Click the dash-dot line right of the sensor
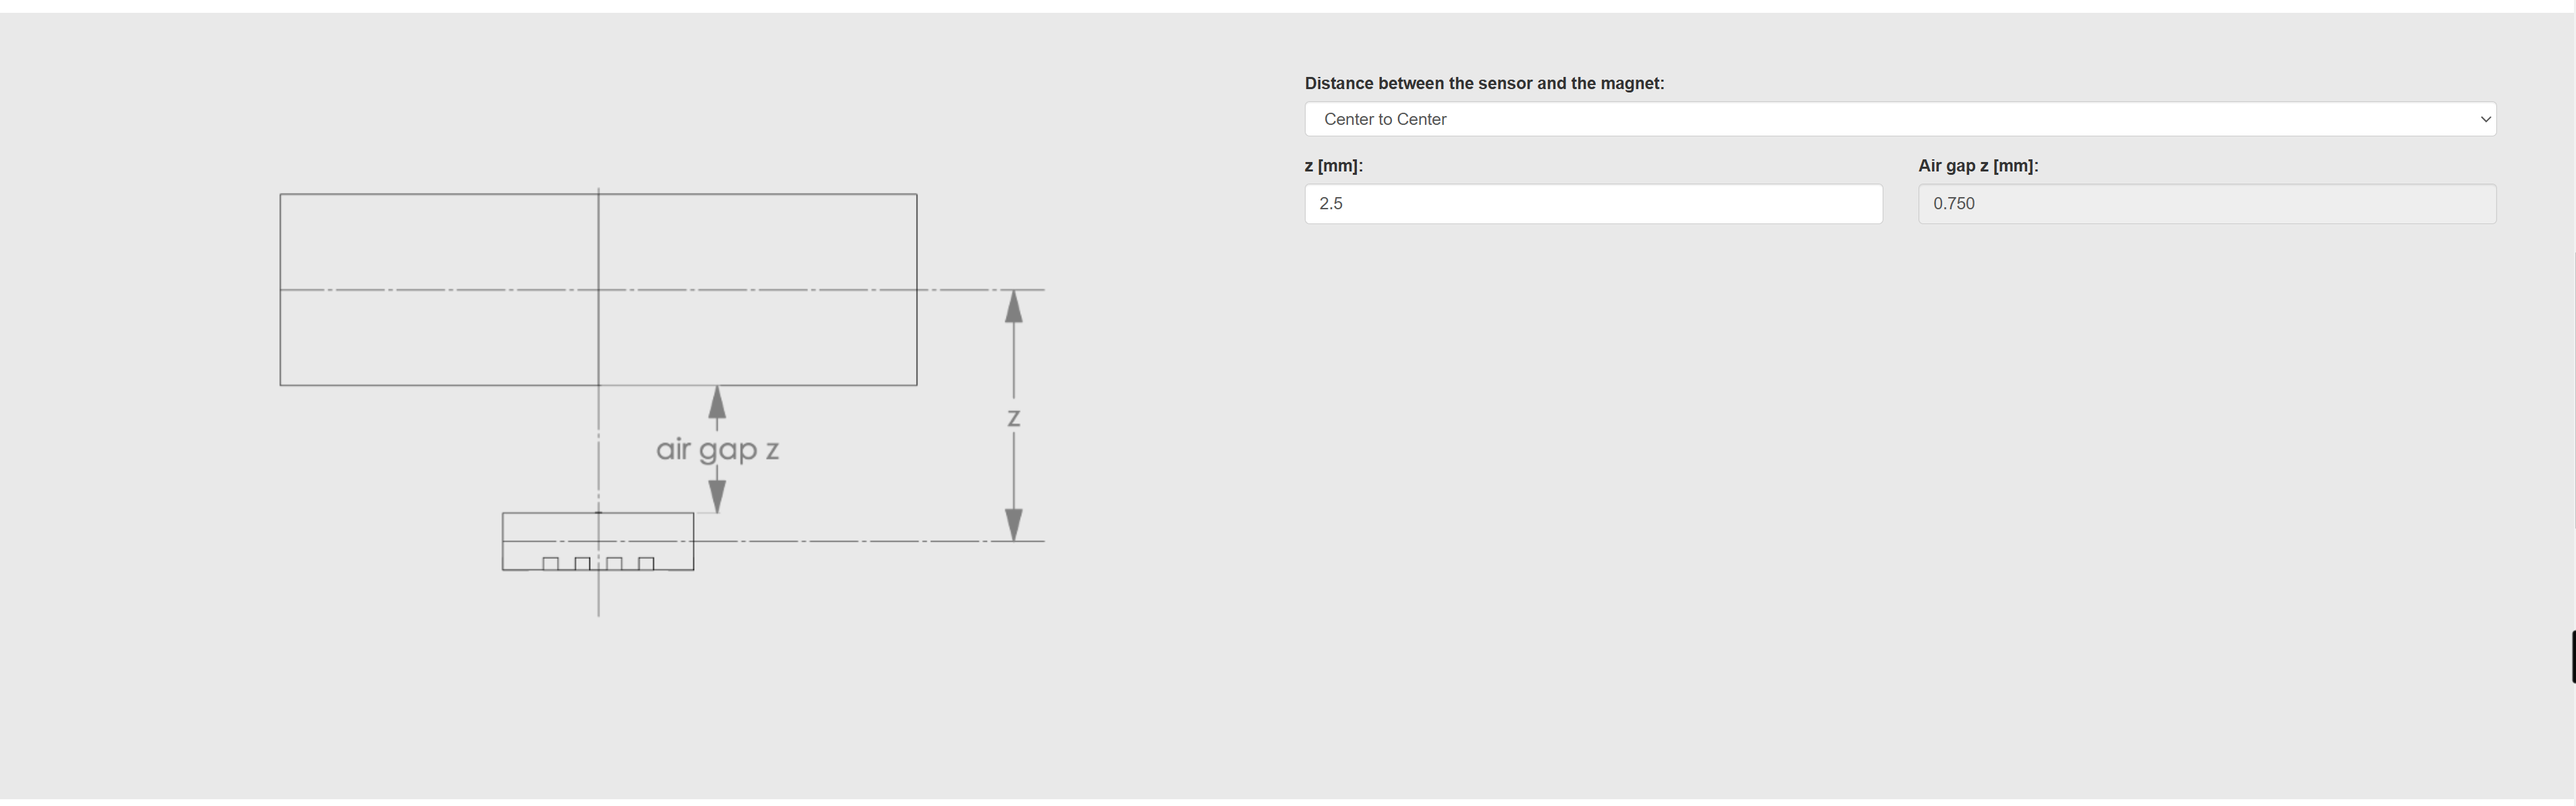 click(x=869, y=541)
